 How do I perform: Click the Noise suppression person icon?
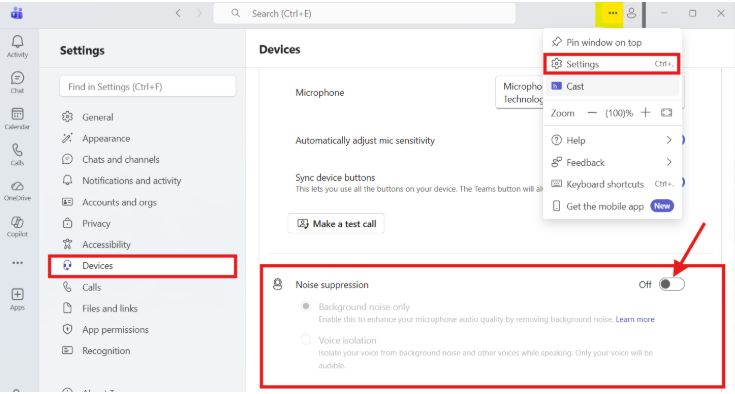(278, 284)
